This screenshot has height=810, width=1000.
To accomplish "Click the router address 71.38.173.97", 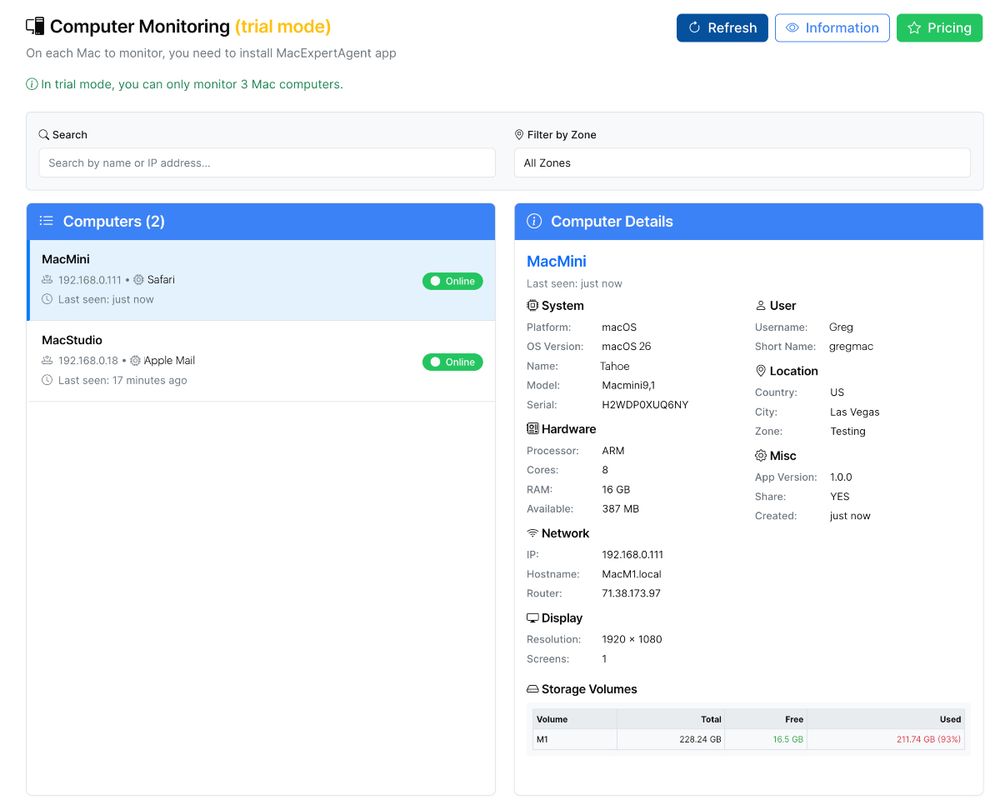I will coord(631,593).
